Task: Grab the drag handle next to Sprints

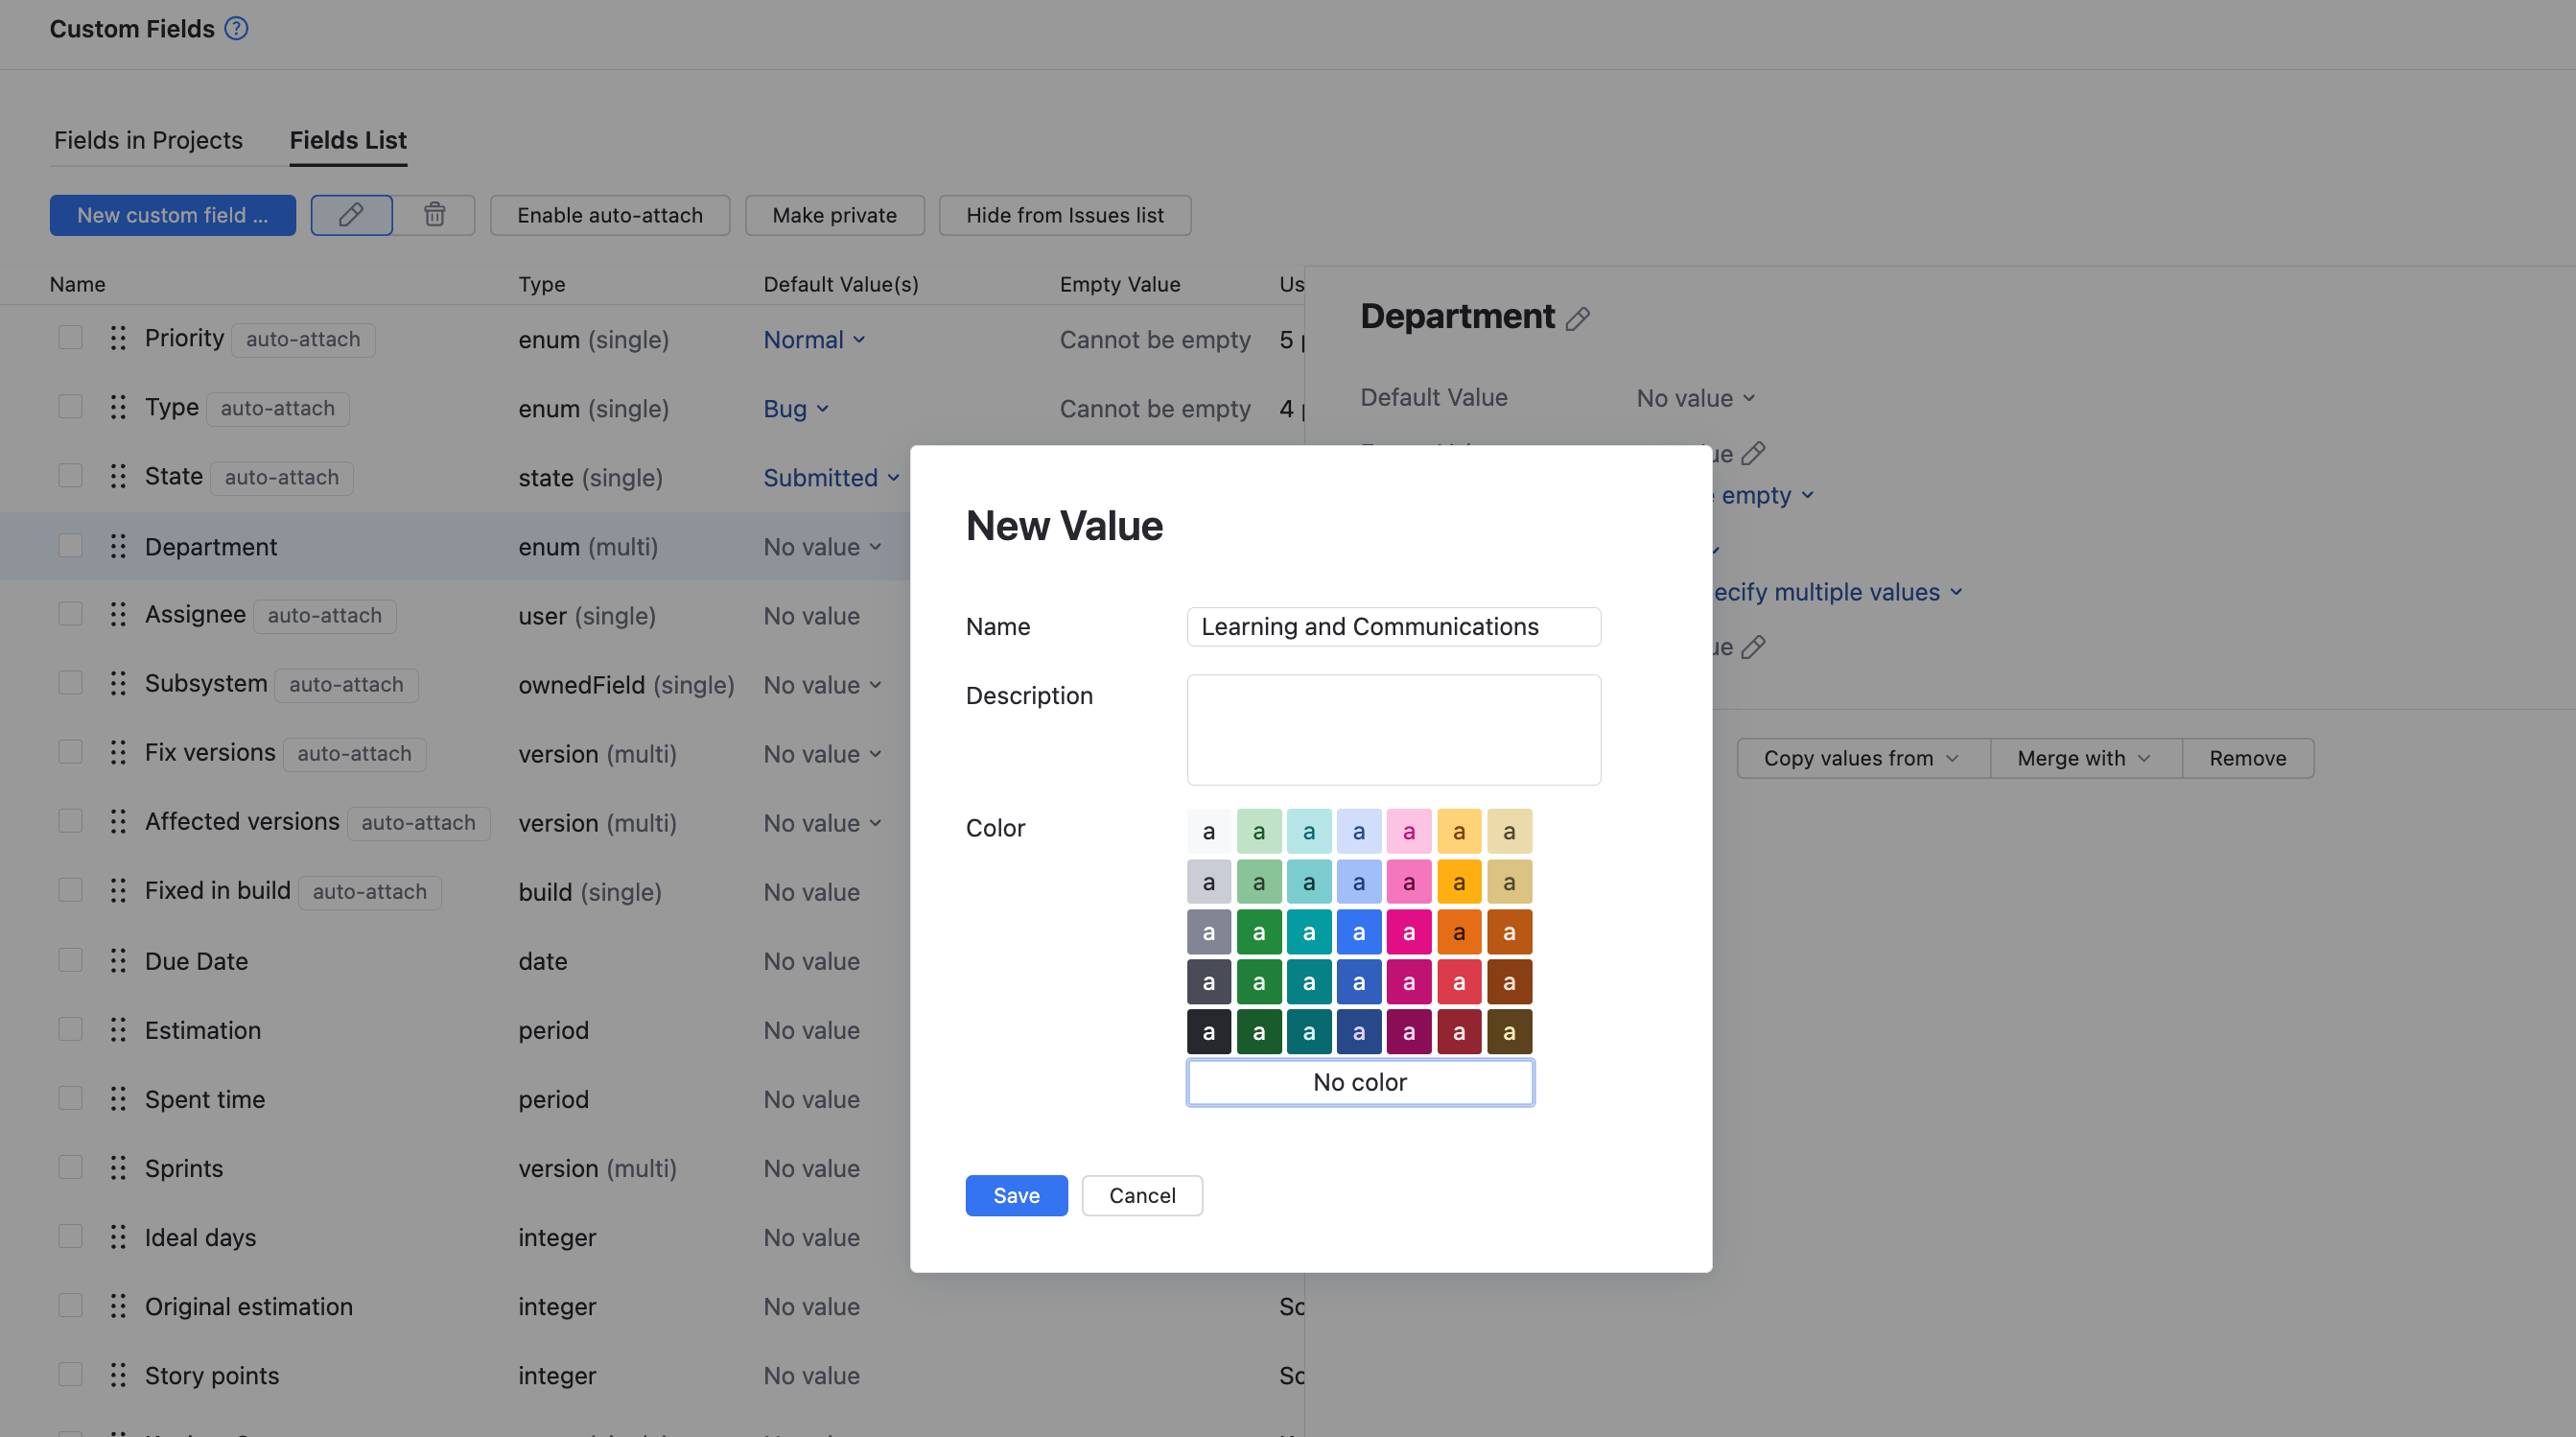Action: (x=117, y=1167)
